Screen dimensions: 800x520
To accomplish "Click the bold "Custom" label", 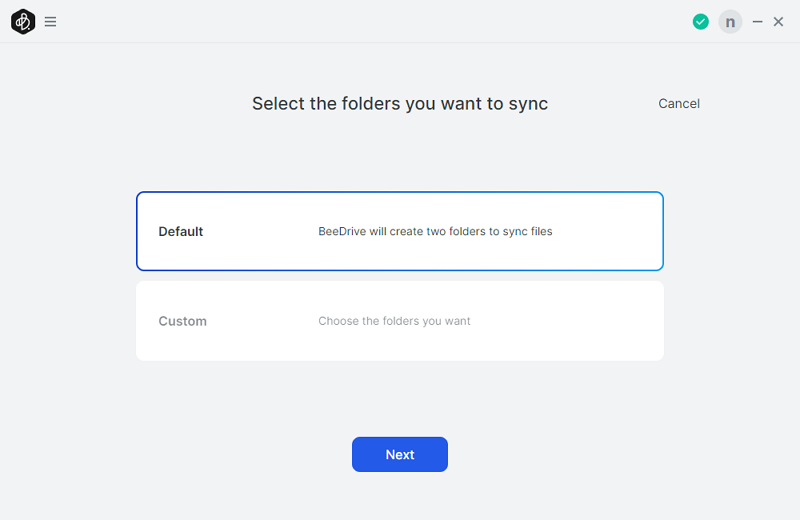I will click(182, 321).
